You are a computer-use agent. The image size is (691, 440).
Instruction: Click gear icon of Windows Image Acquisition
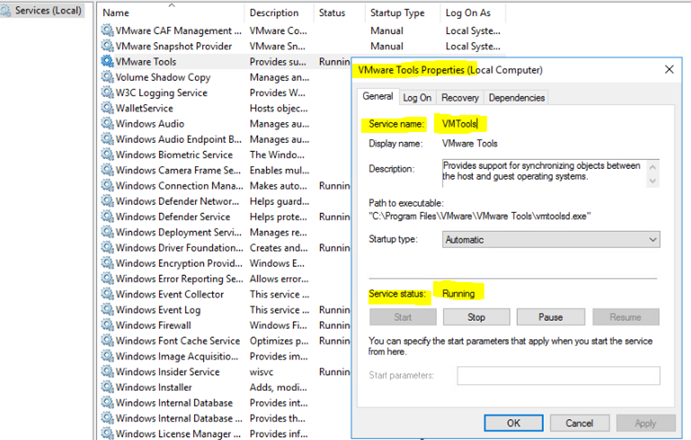click(x=107, y=356)
